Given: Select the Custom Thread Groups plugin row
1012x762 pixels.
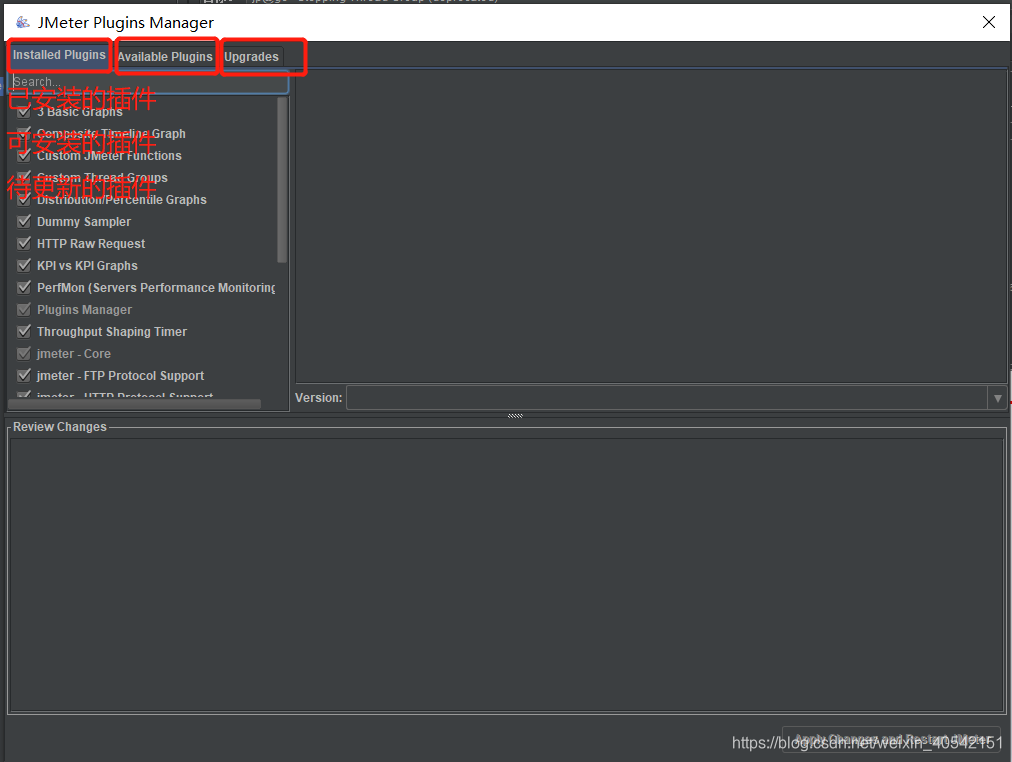Looking at the screenshot, I should [102, 177].
